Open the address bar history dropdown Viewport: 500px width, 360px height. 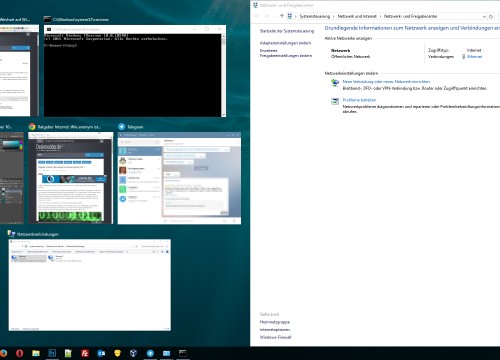tap(484, 16)
